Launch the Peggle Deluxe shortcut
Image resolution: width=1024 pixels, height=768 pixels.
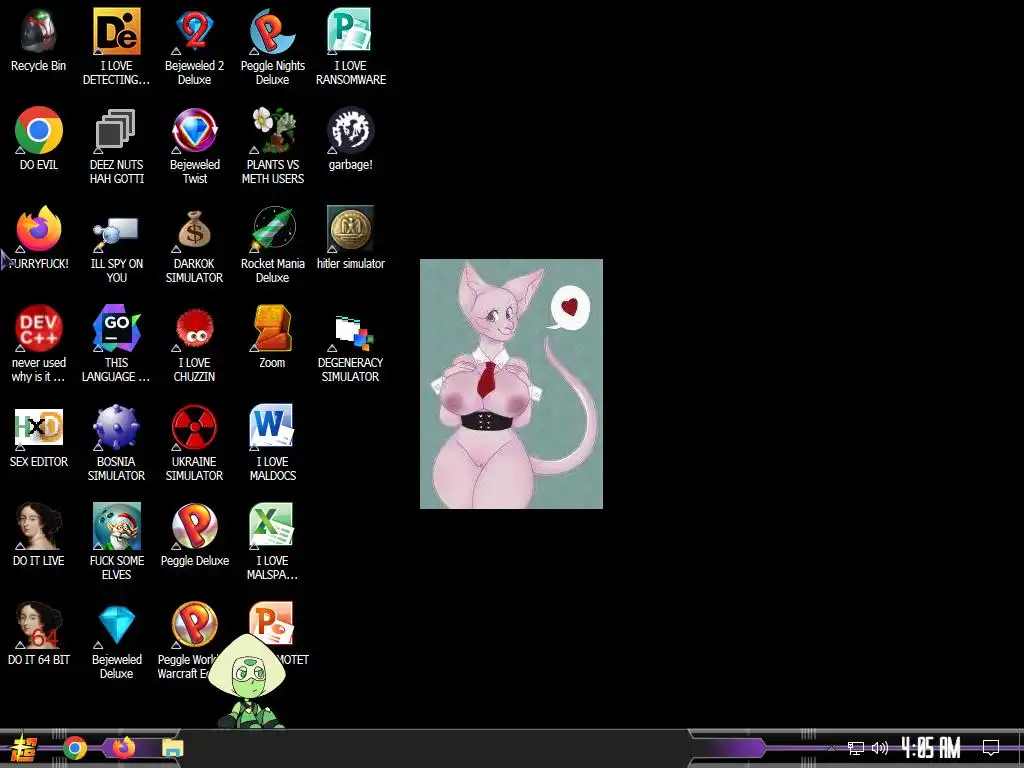195,526
